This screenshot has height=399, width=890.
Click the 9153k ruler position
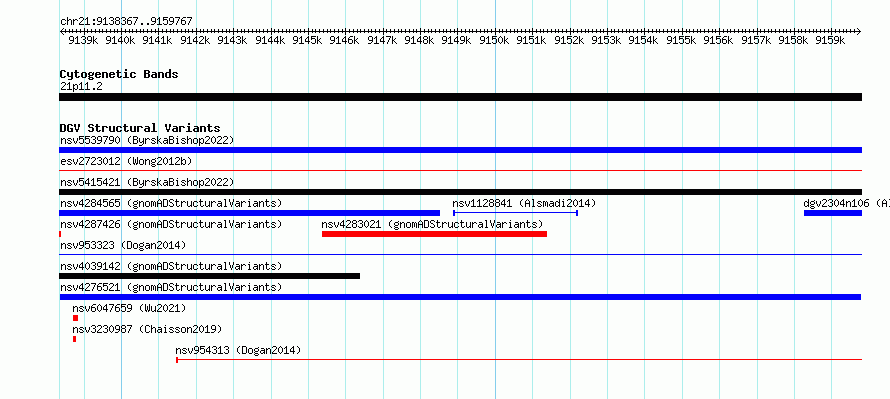(607, 40)
